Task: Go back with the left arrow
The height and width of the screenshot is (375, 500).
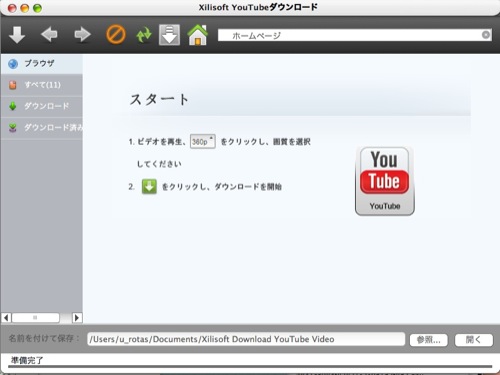Action: (49, 34)
